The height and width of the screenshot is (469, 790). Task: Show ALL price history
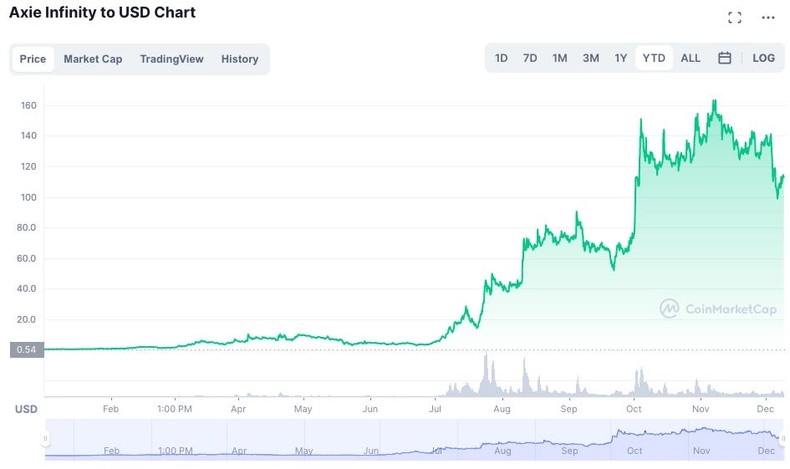(691, 58)
